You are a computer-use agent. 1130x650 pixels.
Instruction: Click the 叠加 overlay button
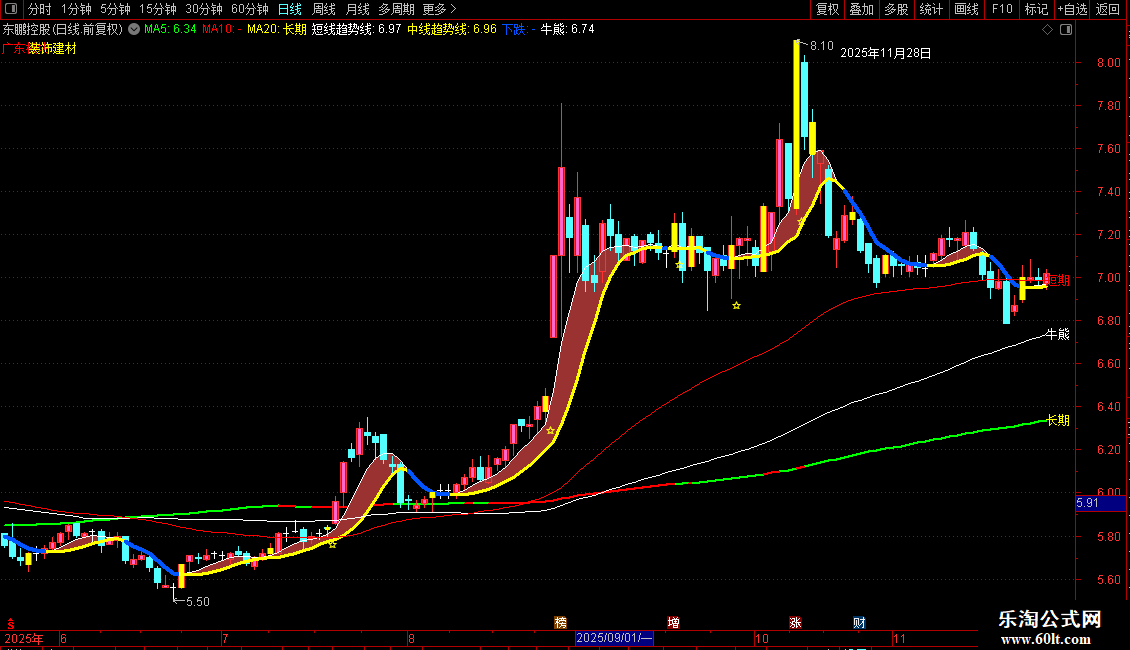(x=862, y=9)
